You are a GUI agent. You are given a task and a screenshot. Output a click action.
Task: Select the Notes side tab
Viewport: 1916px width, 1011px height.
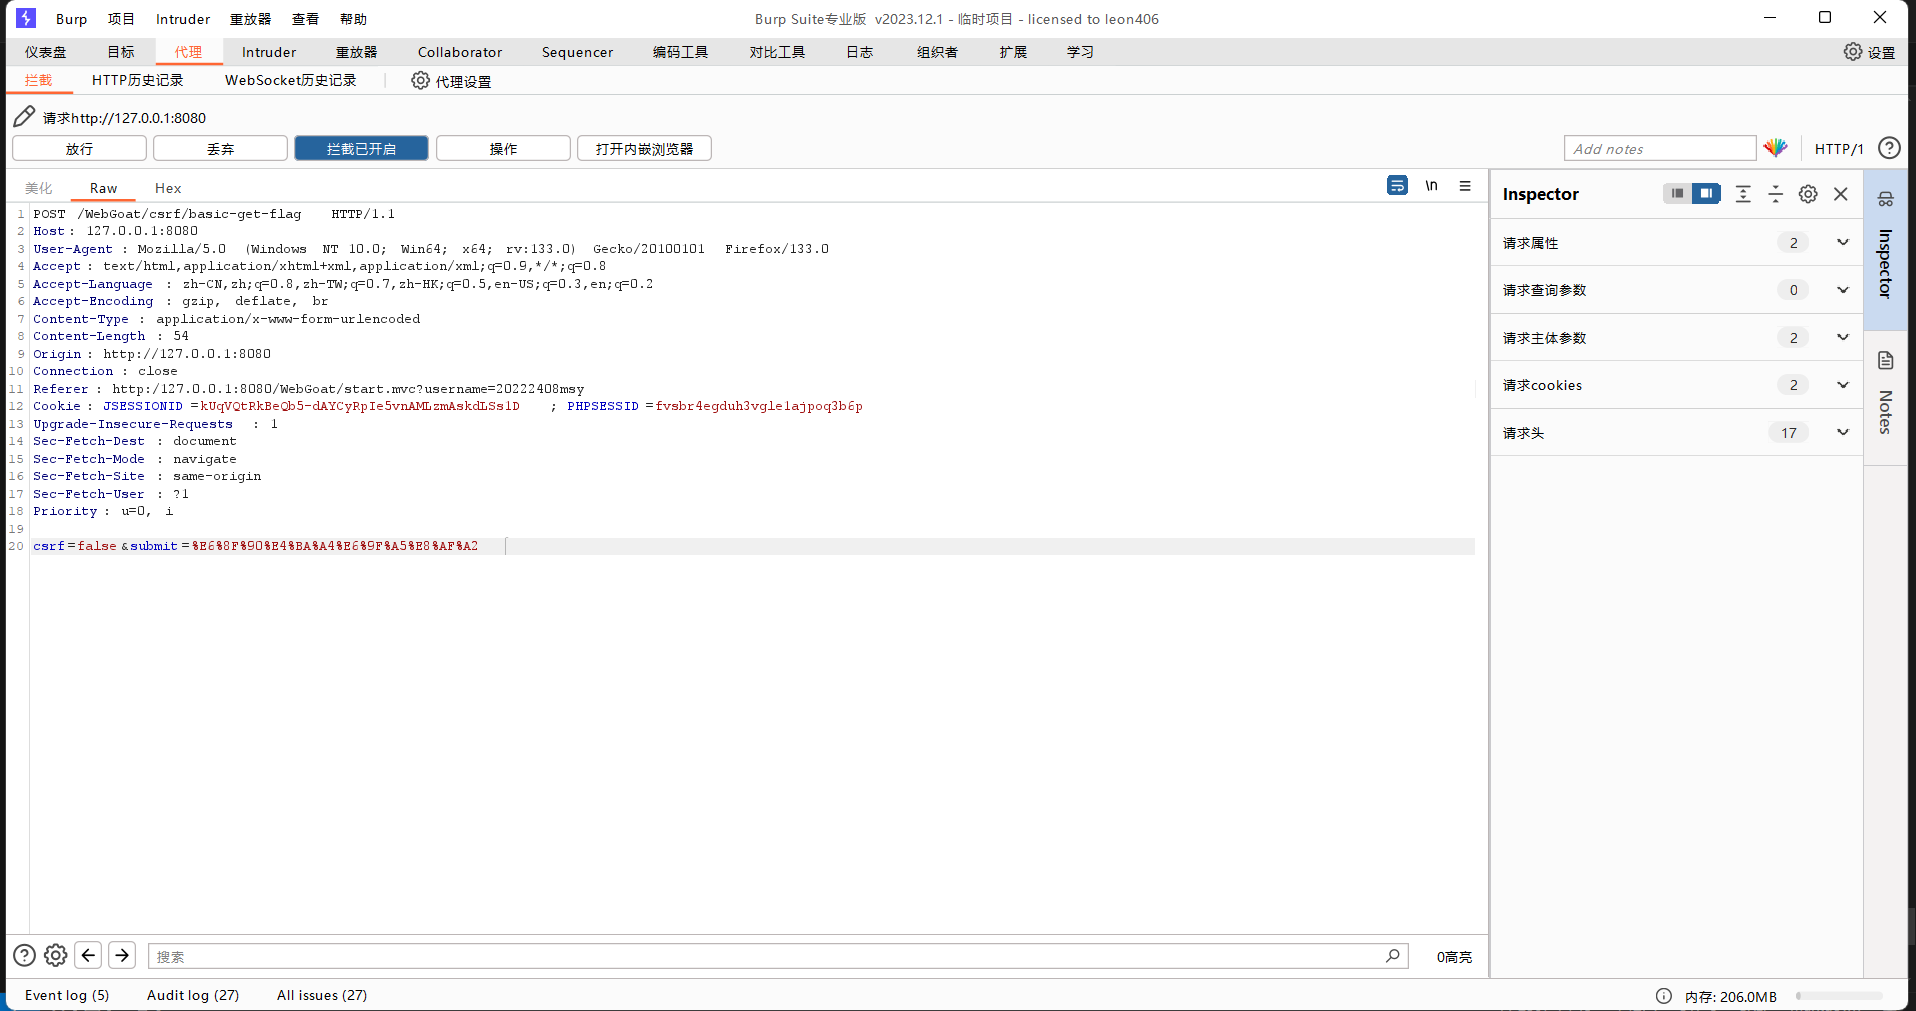point(1885,397)
